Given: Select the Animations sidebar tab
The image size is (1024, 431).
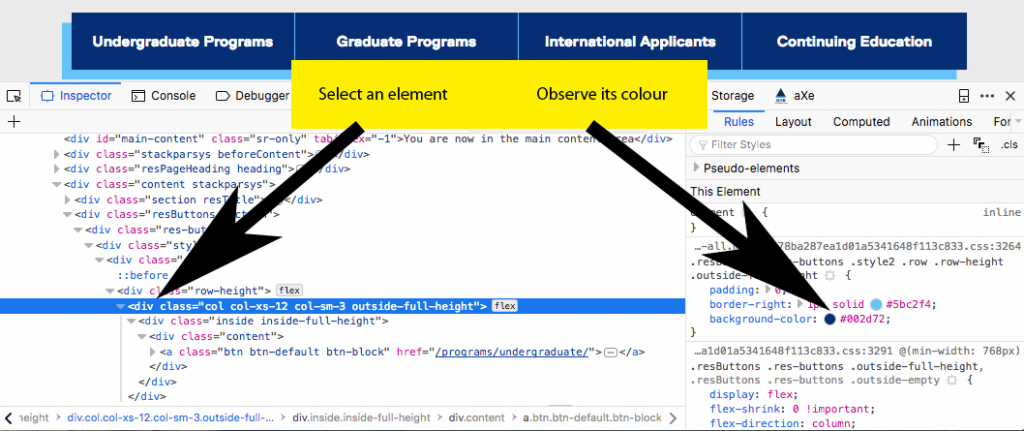Looking at the screenshot, I should pyautogui.click(x=942, y=121).
